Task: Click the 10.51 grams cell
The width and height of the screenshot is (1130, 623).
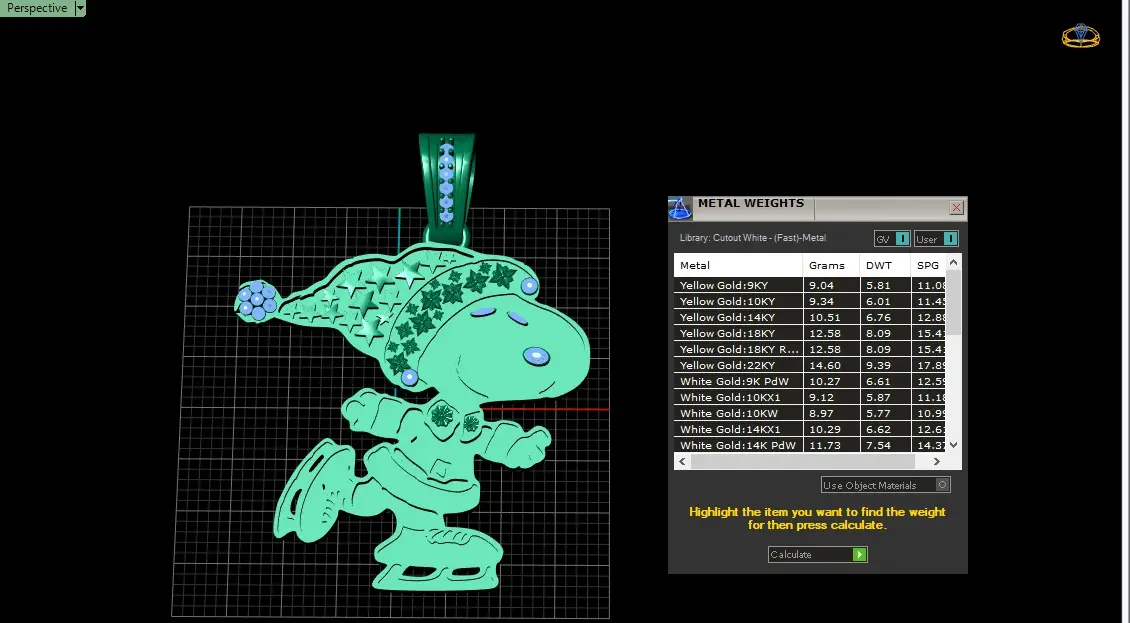Action: 831,317
